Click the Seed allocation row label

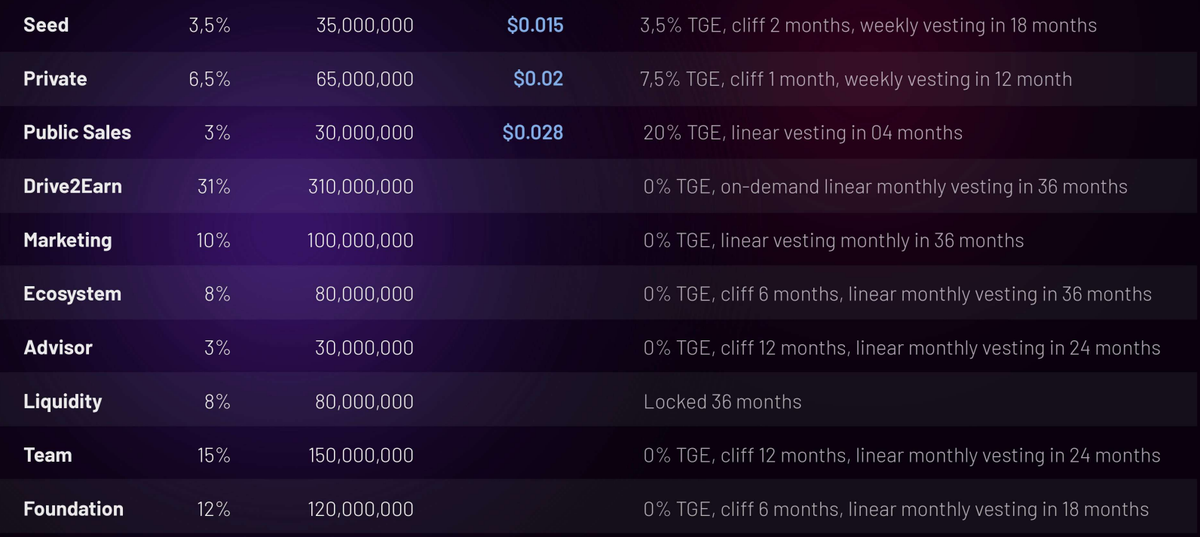point(46,25)
